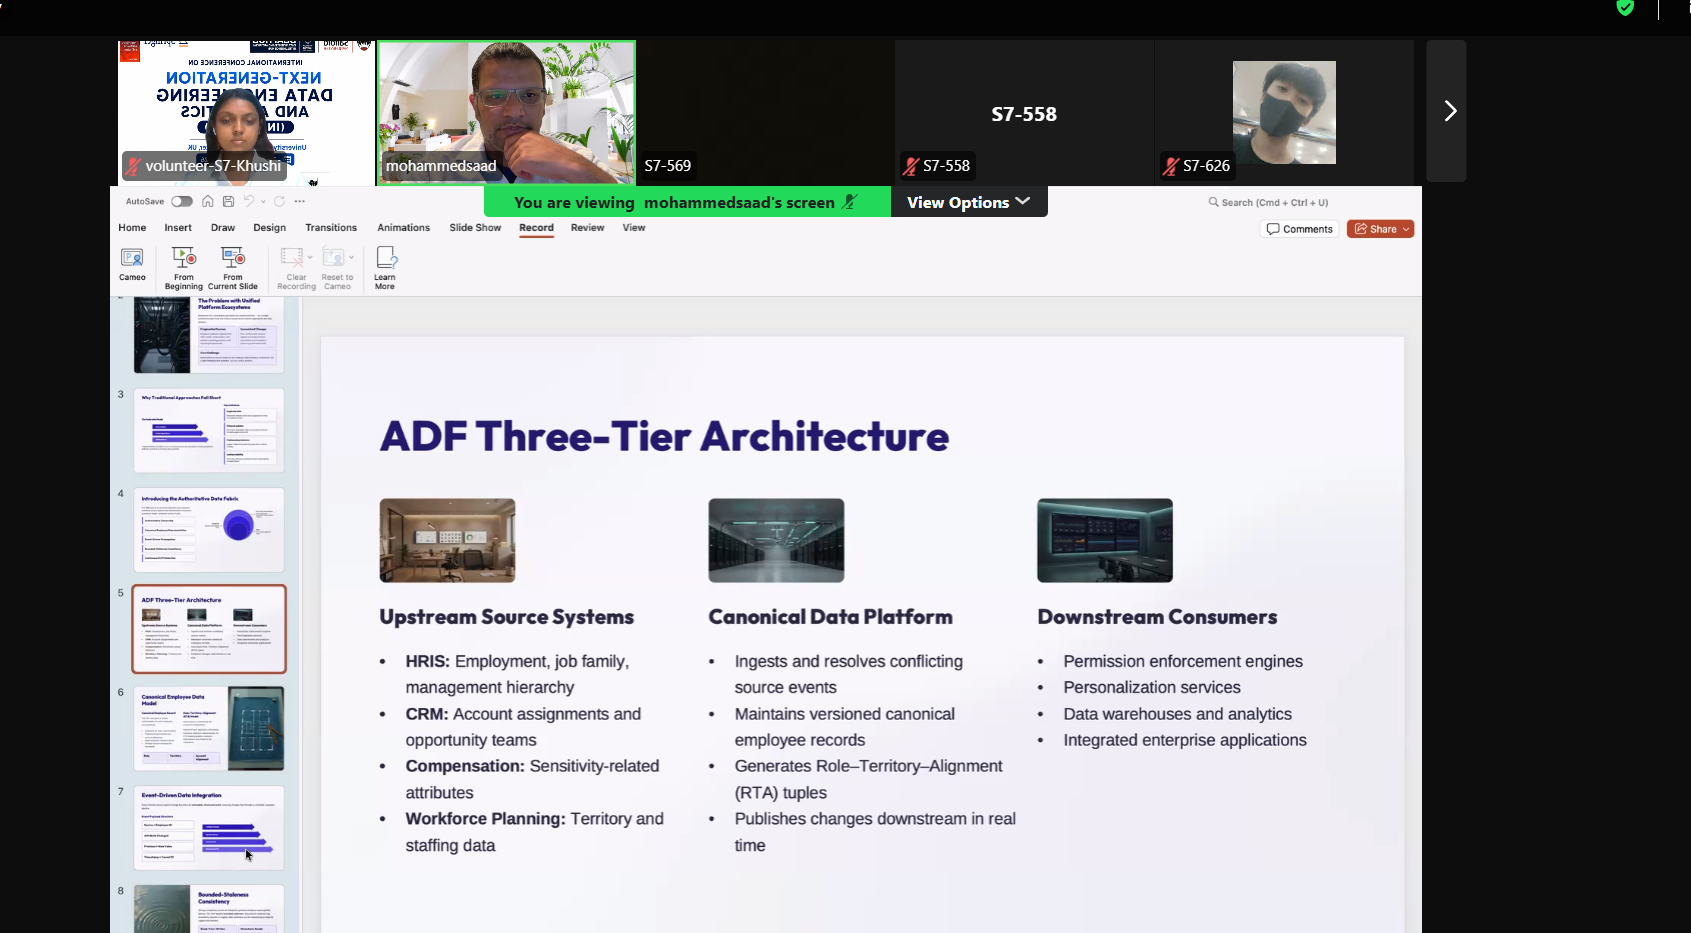Click the ADF Three-Tier Architecture slide title

click(664, 437)
